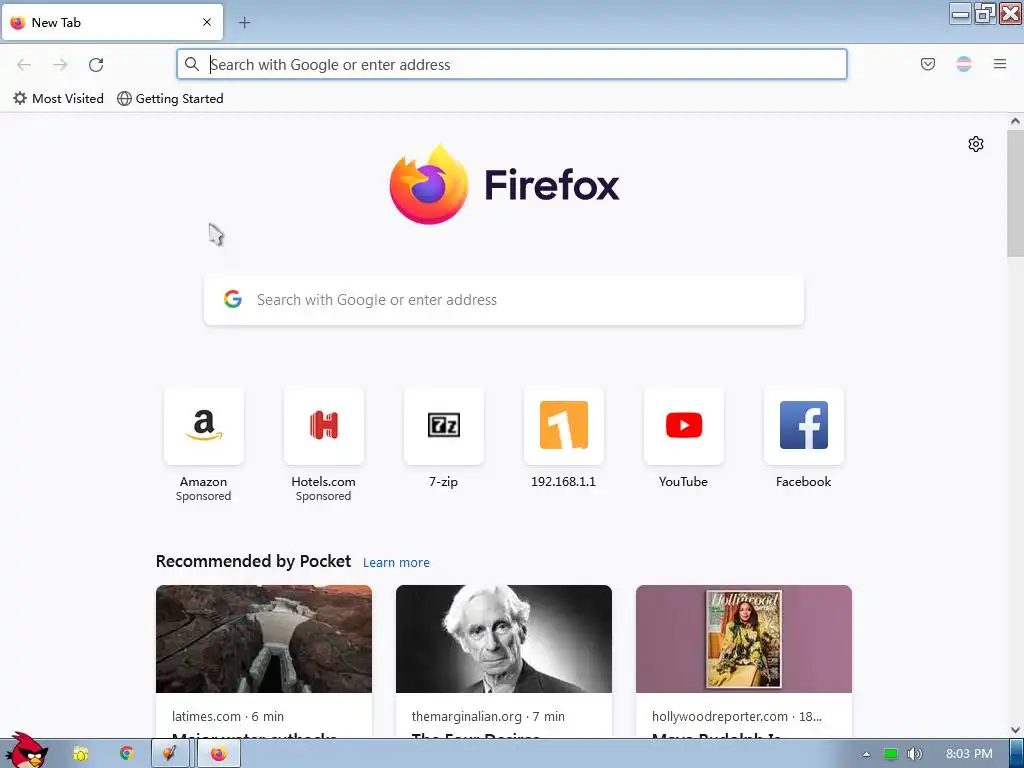Open the volume speaker tray icon
Viewport: 1024px width, 768px height.
click(x=914, y=754)
